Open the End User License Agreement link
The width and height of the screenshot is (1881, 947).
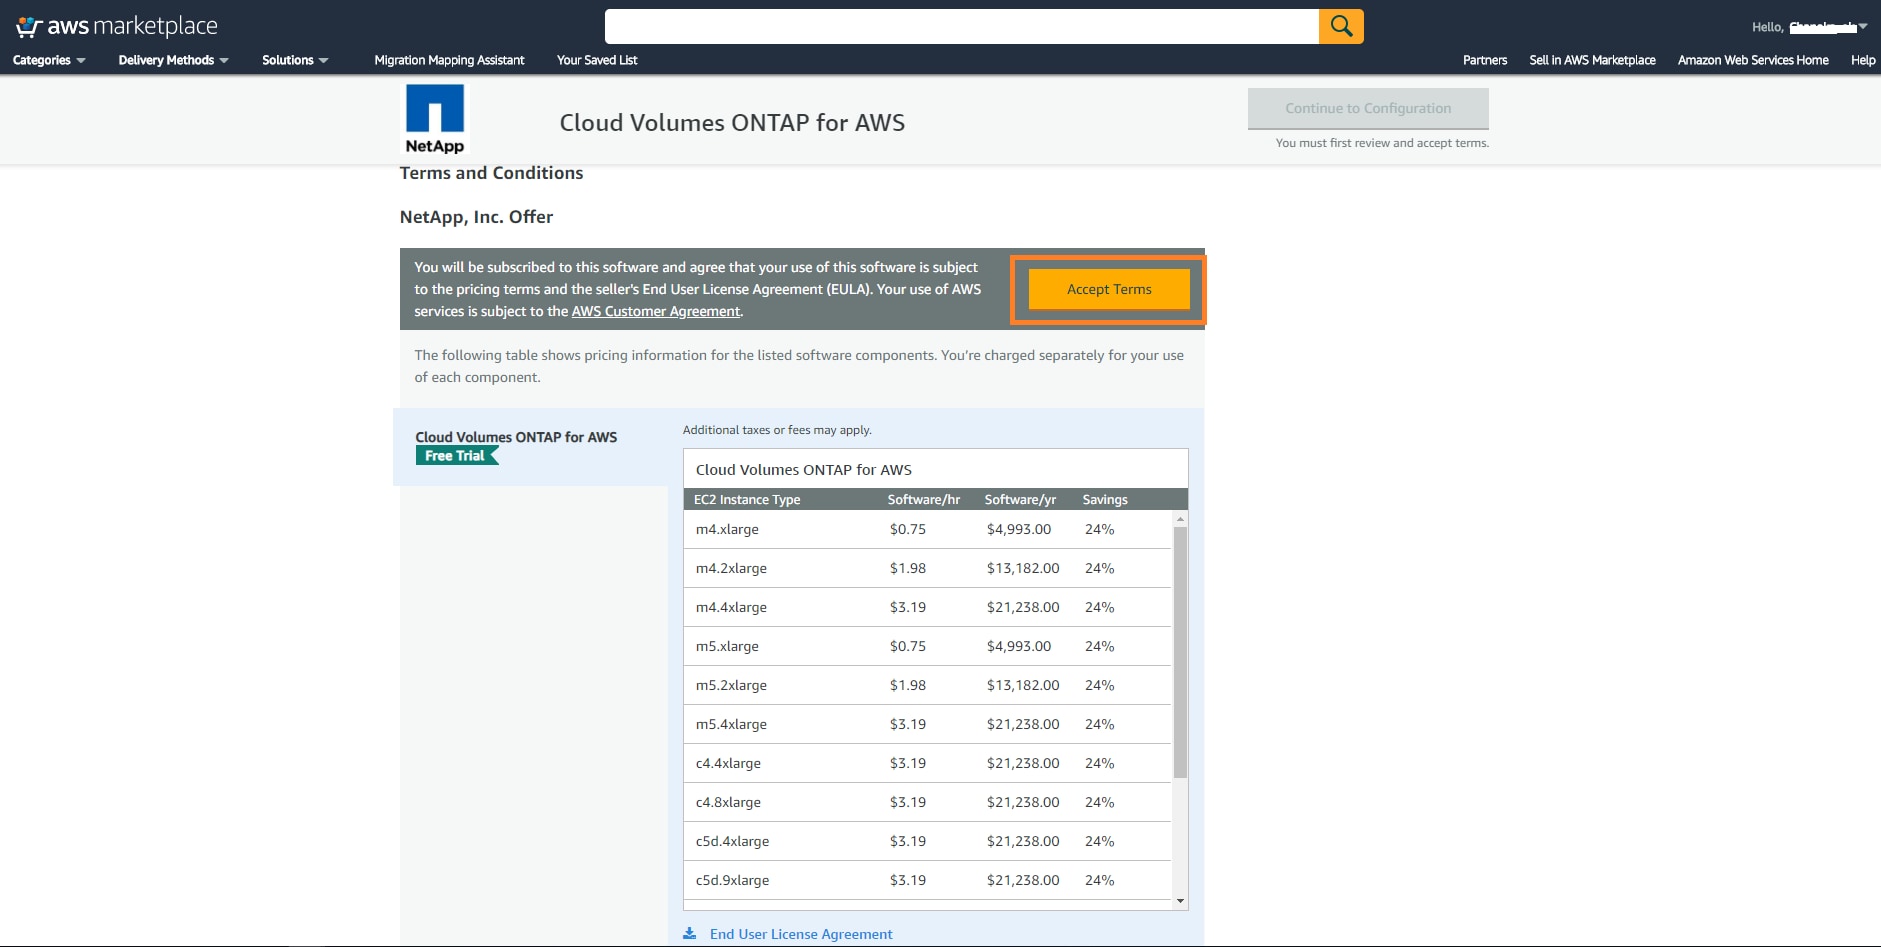click(x=801, y=934)
